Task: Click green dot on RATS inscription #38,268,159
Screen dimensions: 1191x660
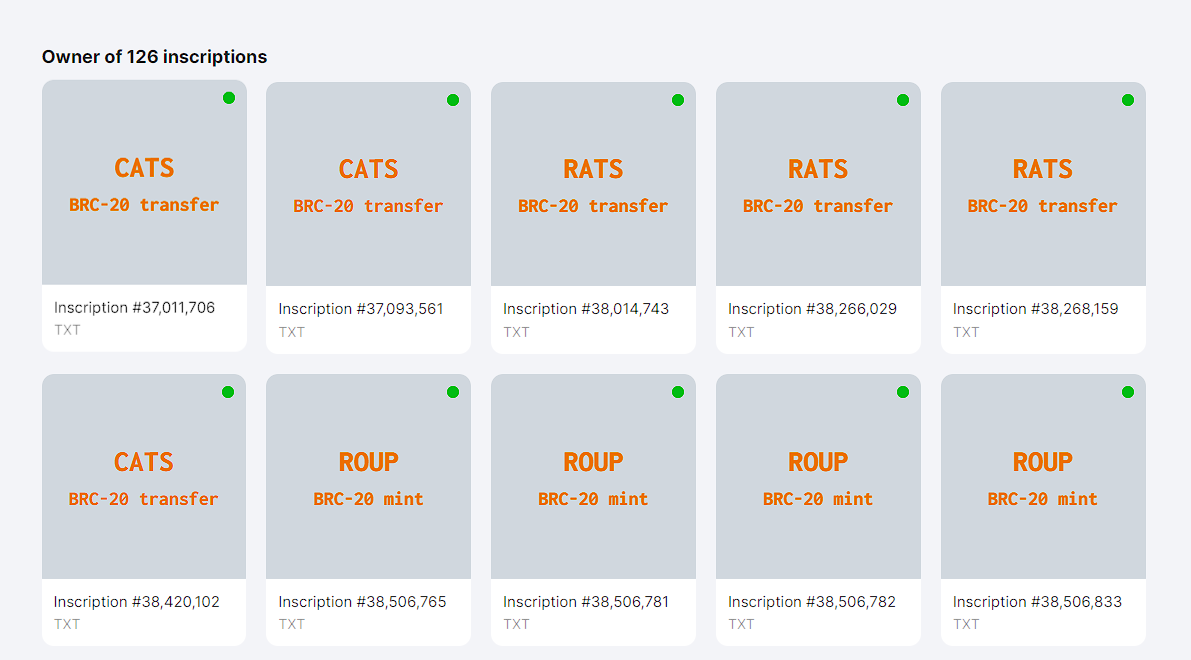Action: [1127, 100]
